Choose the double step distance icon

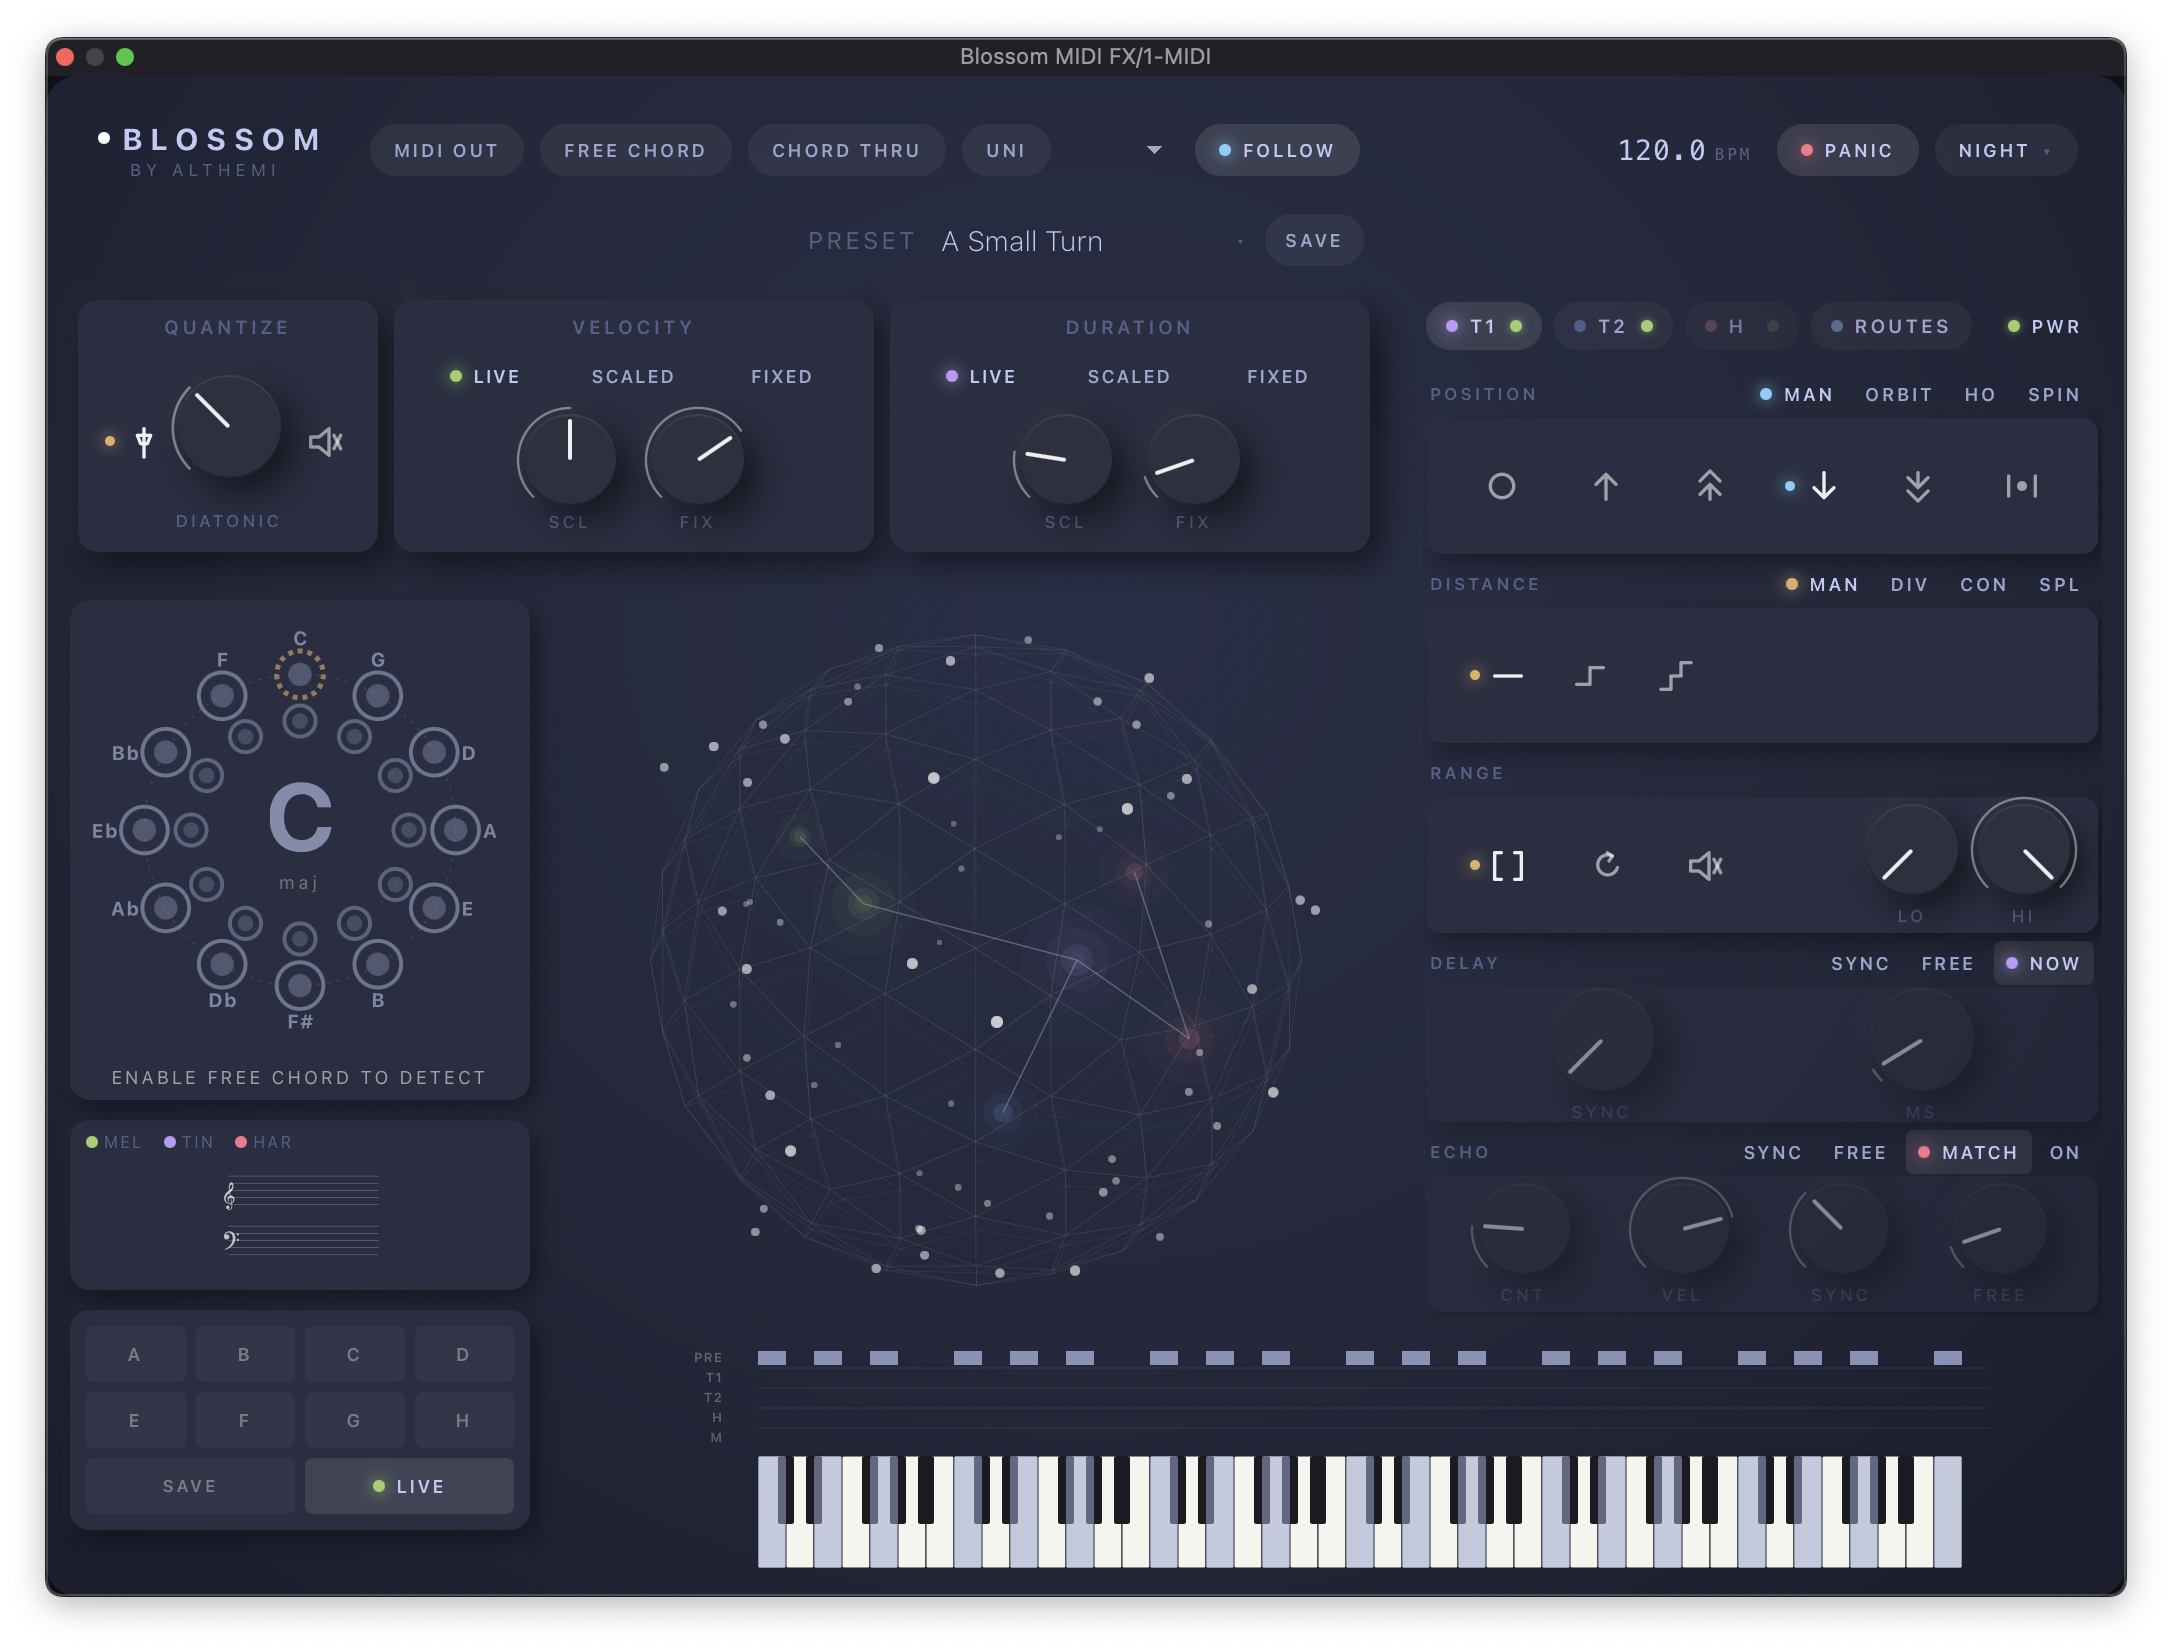(1675, 676)
